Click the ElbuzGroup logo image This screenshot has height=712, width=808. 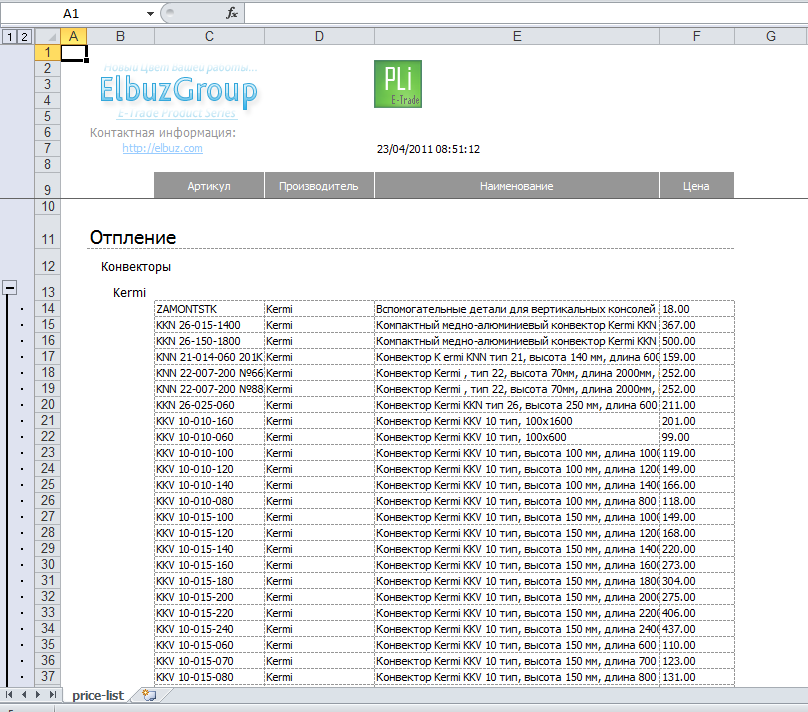[178, 91]
